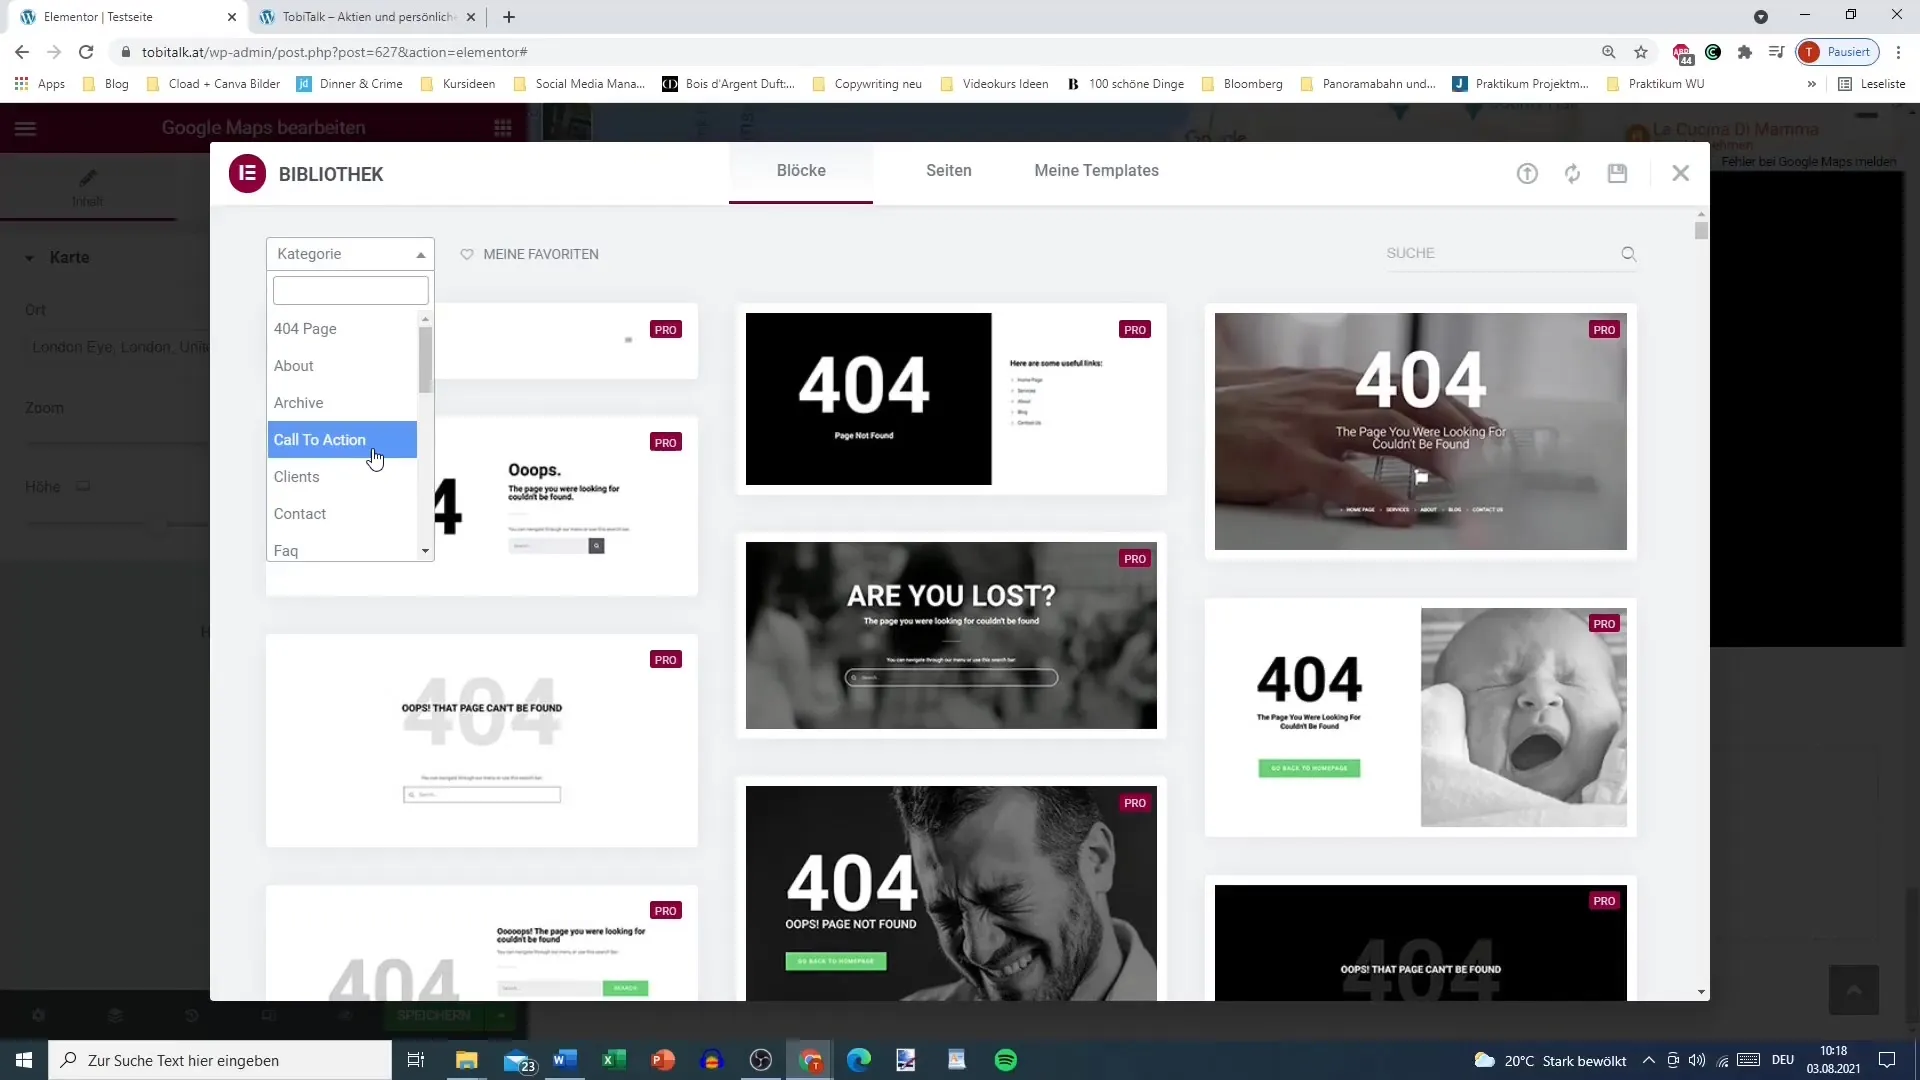Close the Elementor Testseite tab
The image size is (1920, 1080).
(232, 17)
